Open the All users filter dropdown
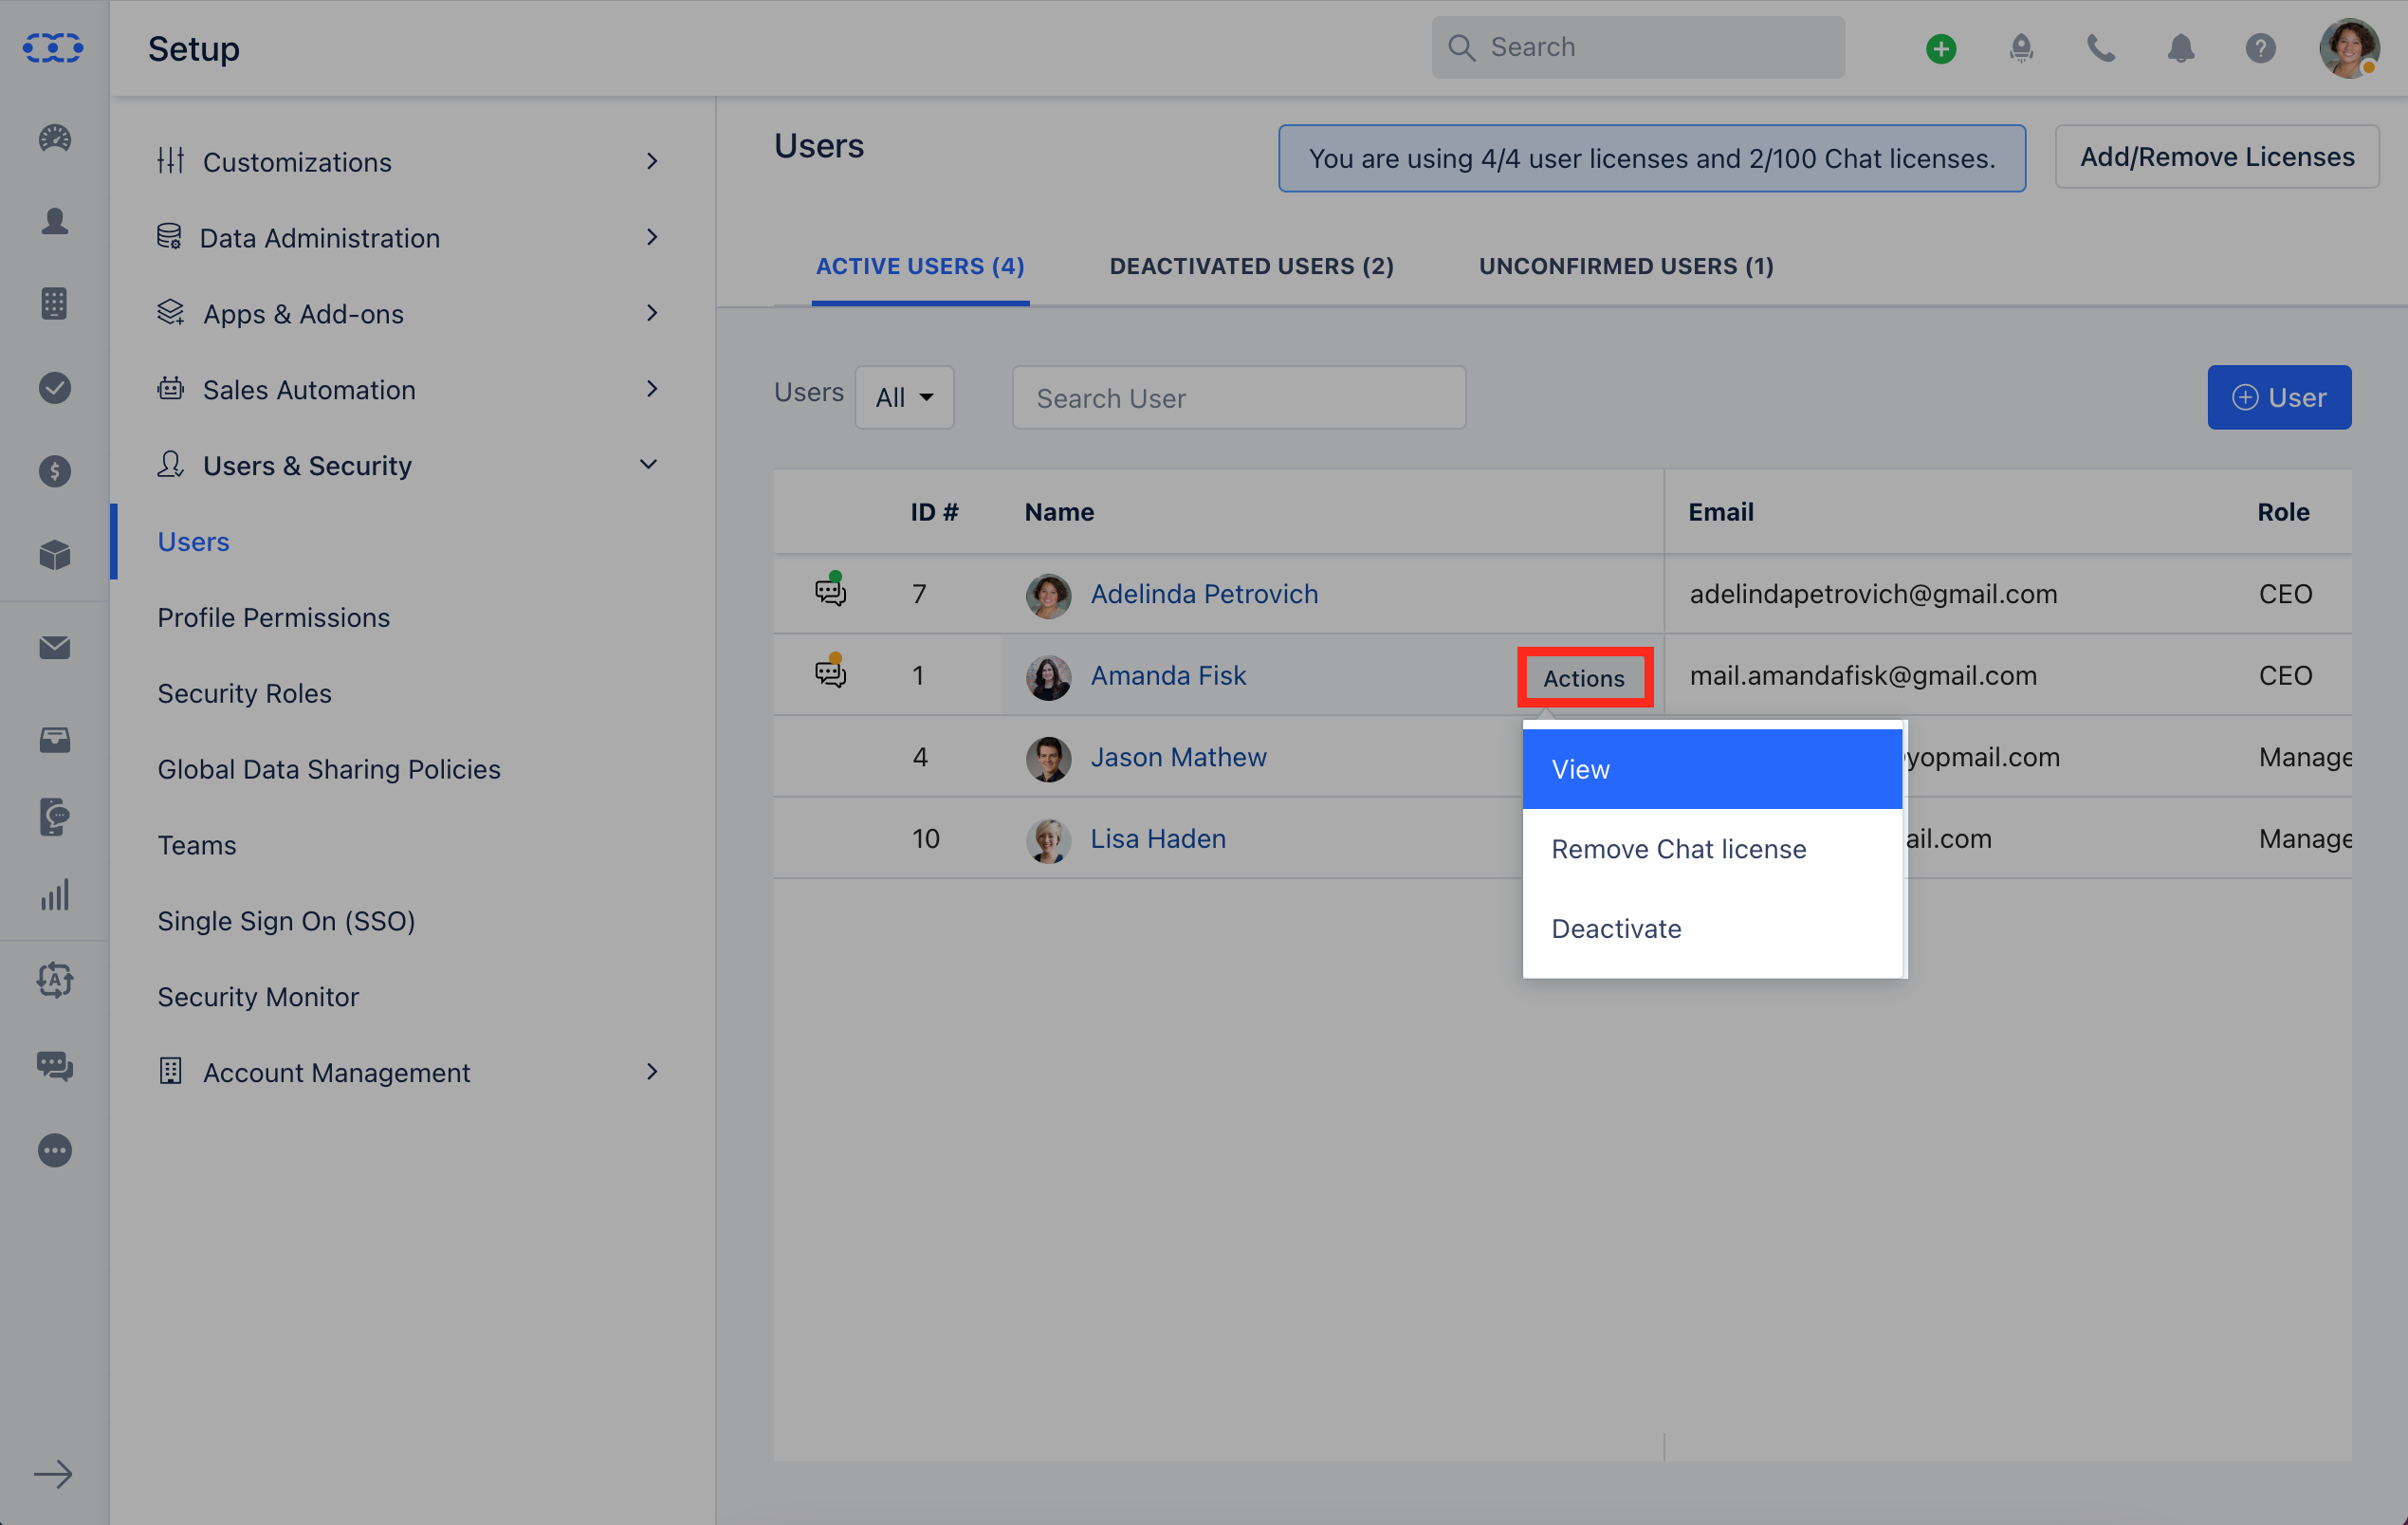Image resolution: width=2408 pixels, height=1525 pixels. (903, 396)
